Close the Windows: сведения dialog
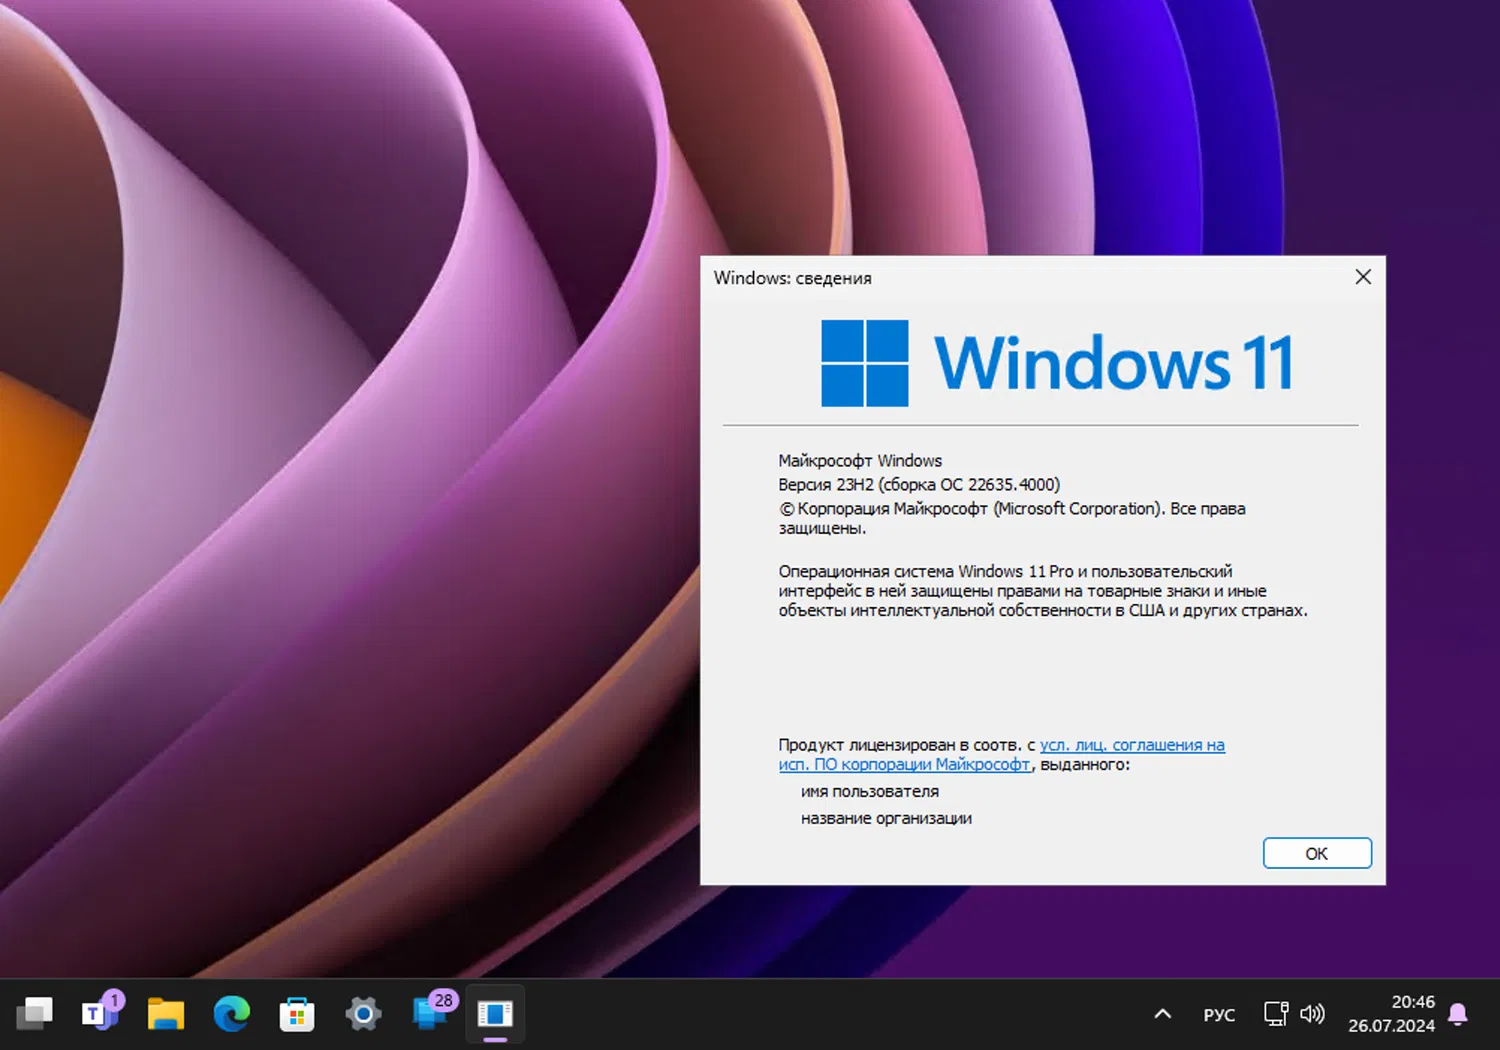 coord(1363,277)
